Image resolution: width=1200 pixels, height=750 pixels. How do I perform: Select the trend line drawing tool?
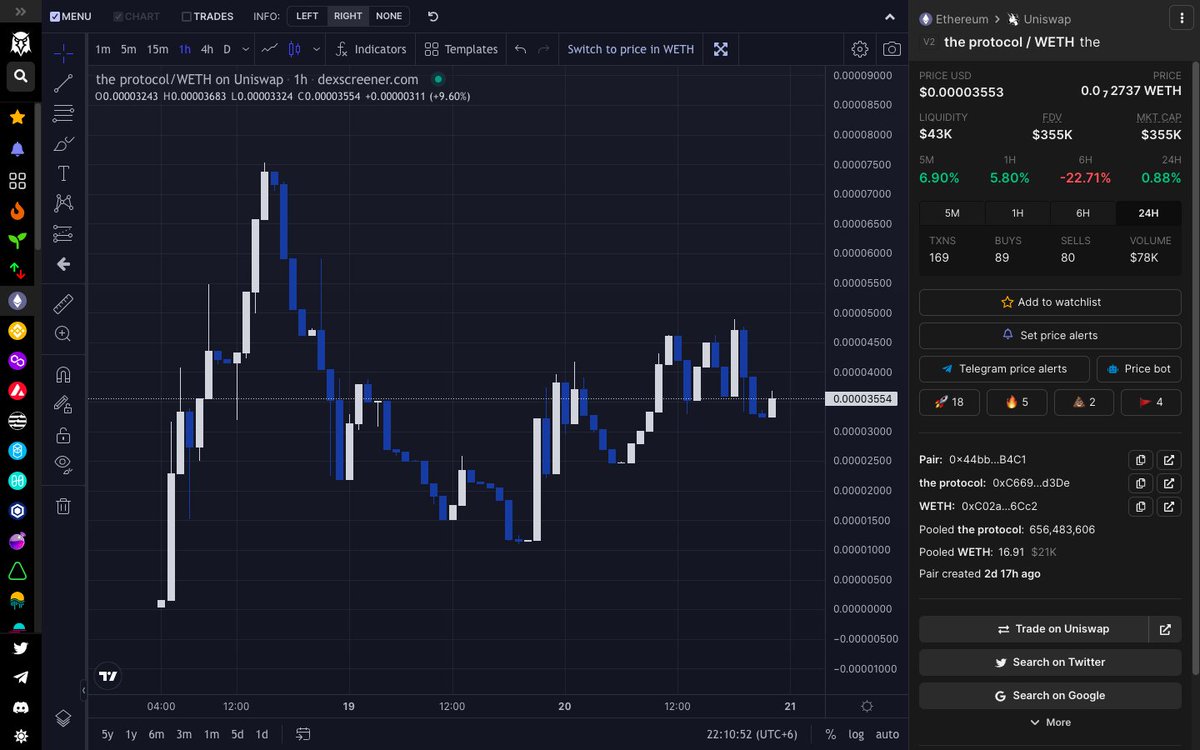pos(63,83)
